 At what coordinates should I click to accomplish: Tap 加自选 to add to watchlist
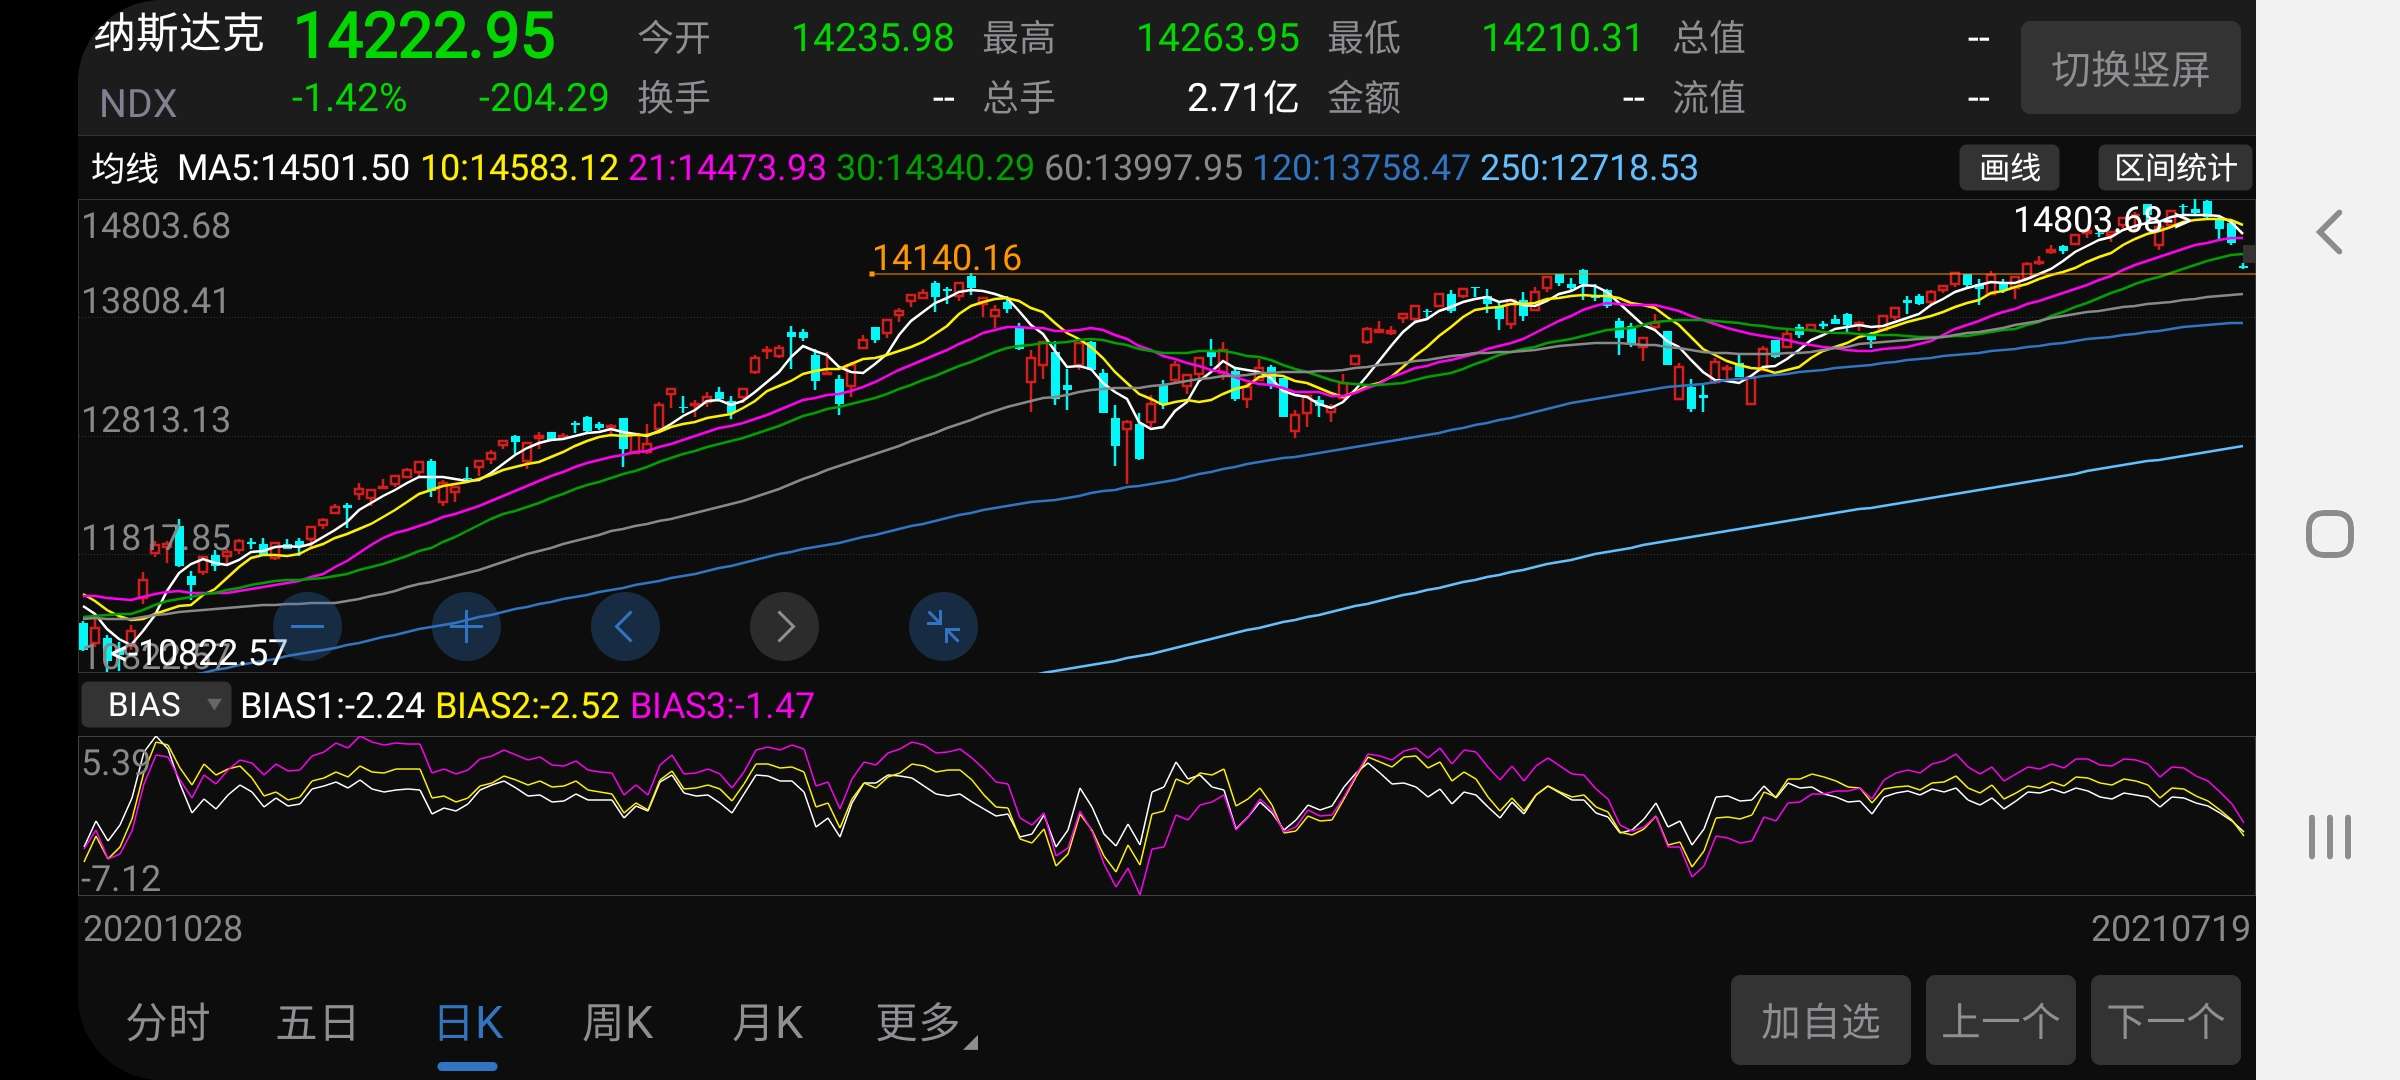[1820, 1020]
